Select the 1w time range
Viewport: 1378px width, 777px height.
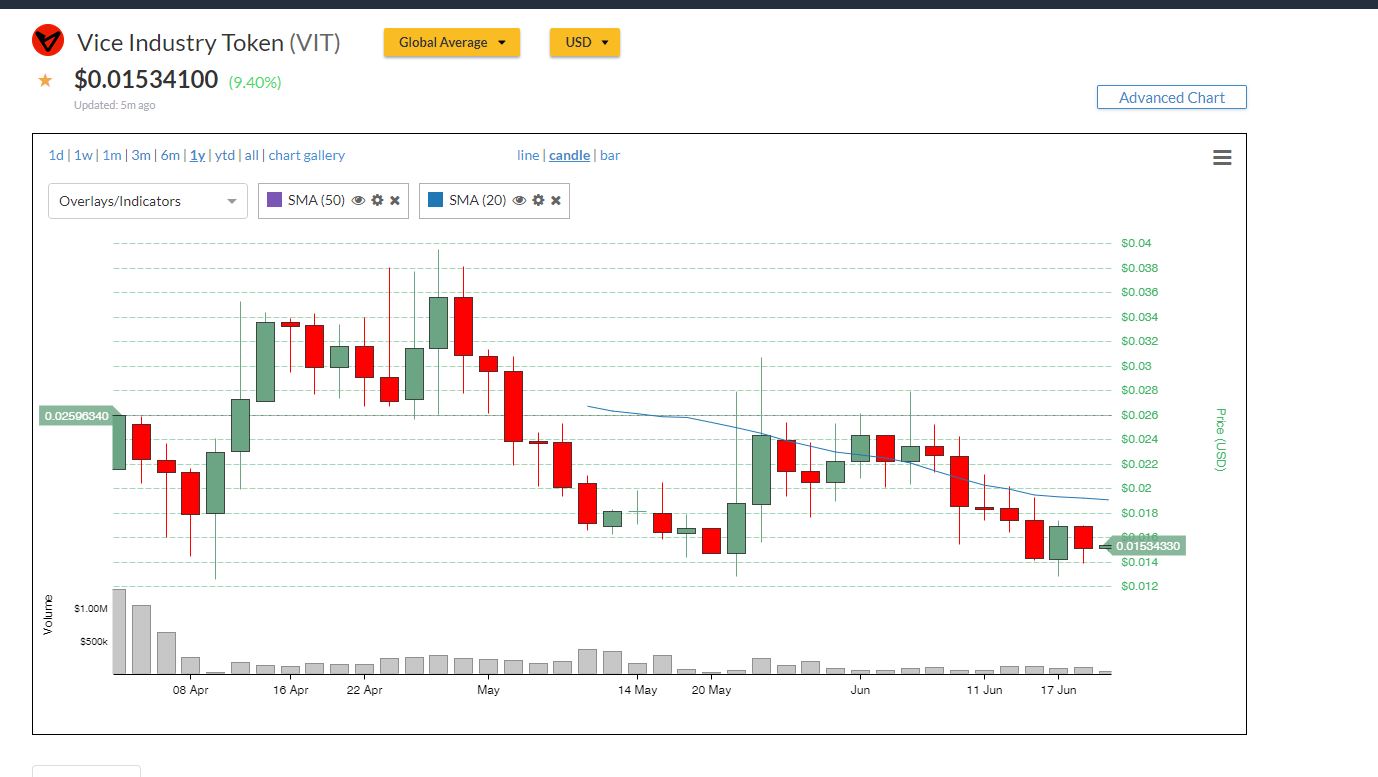tap(83, 155)
